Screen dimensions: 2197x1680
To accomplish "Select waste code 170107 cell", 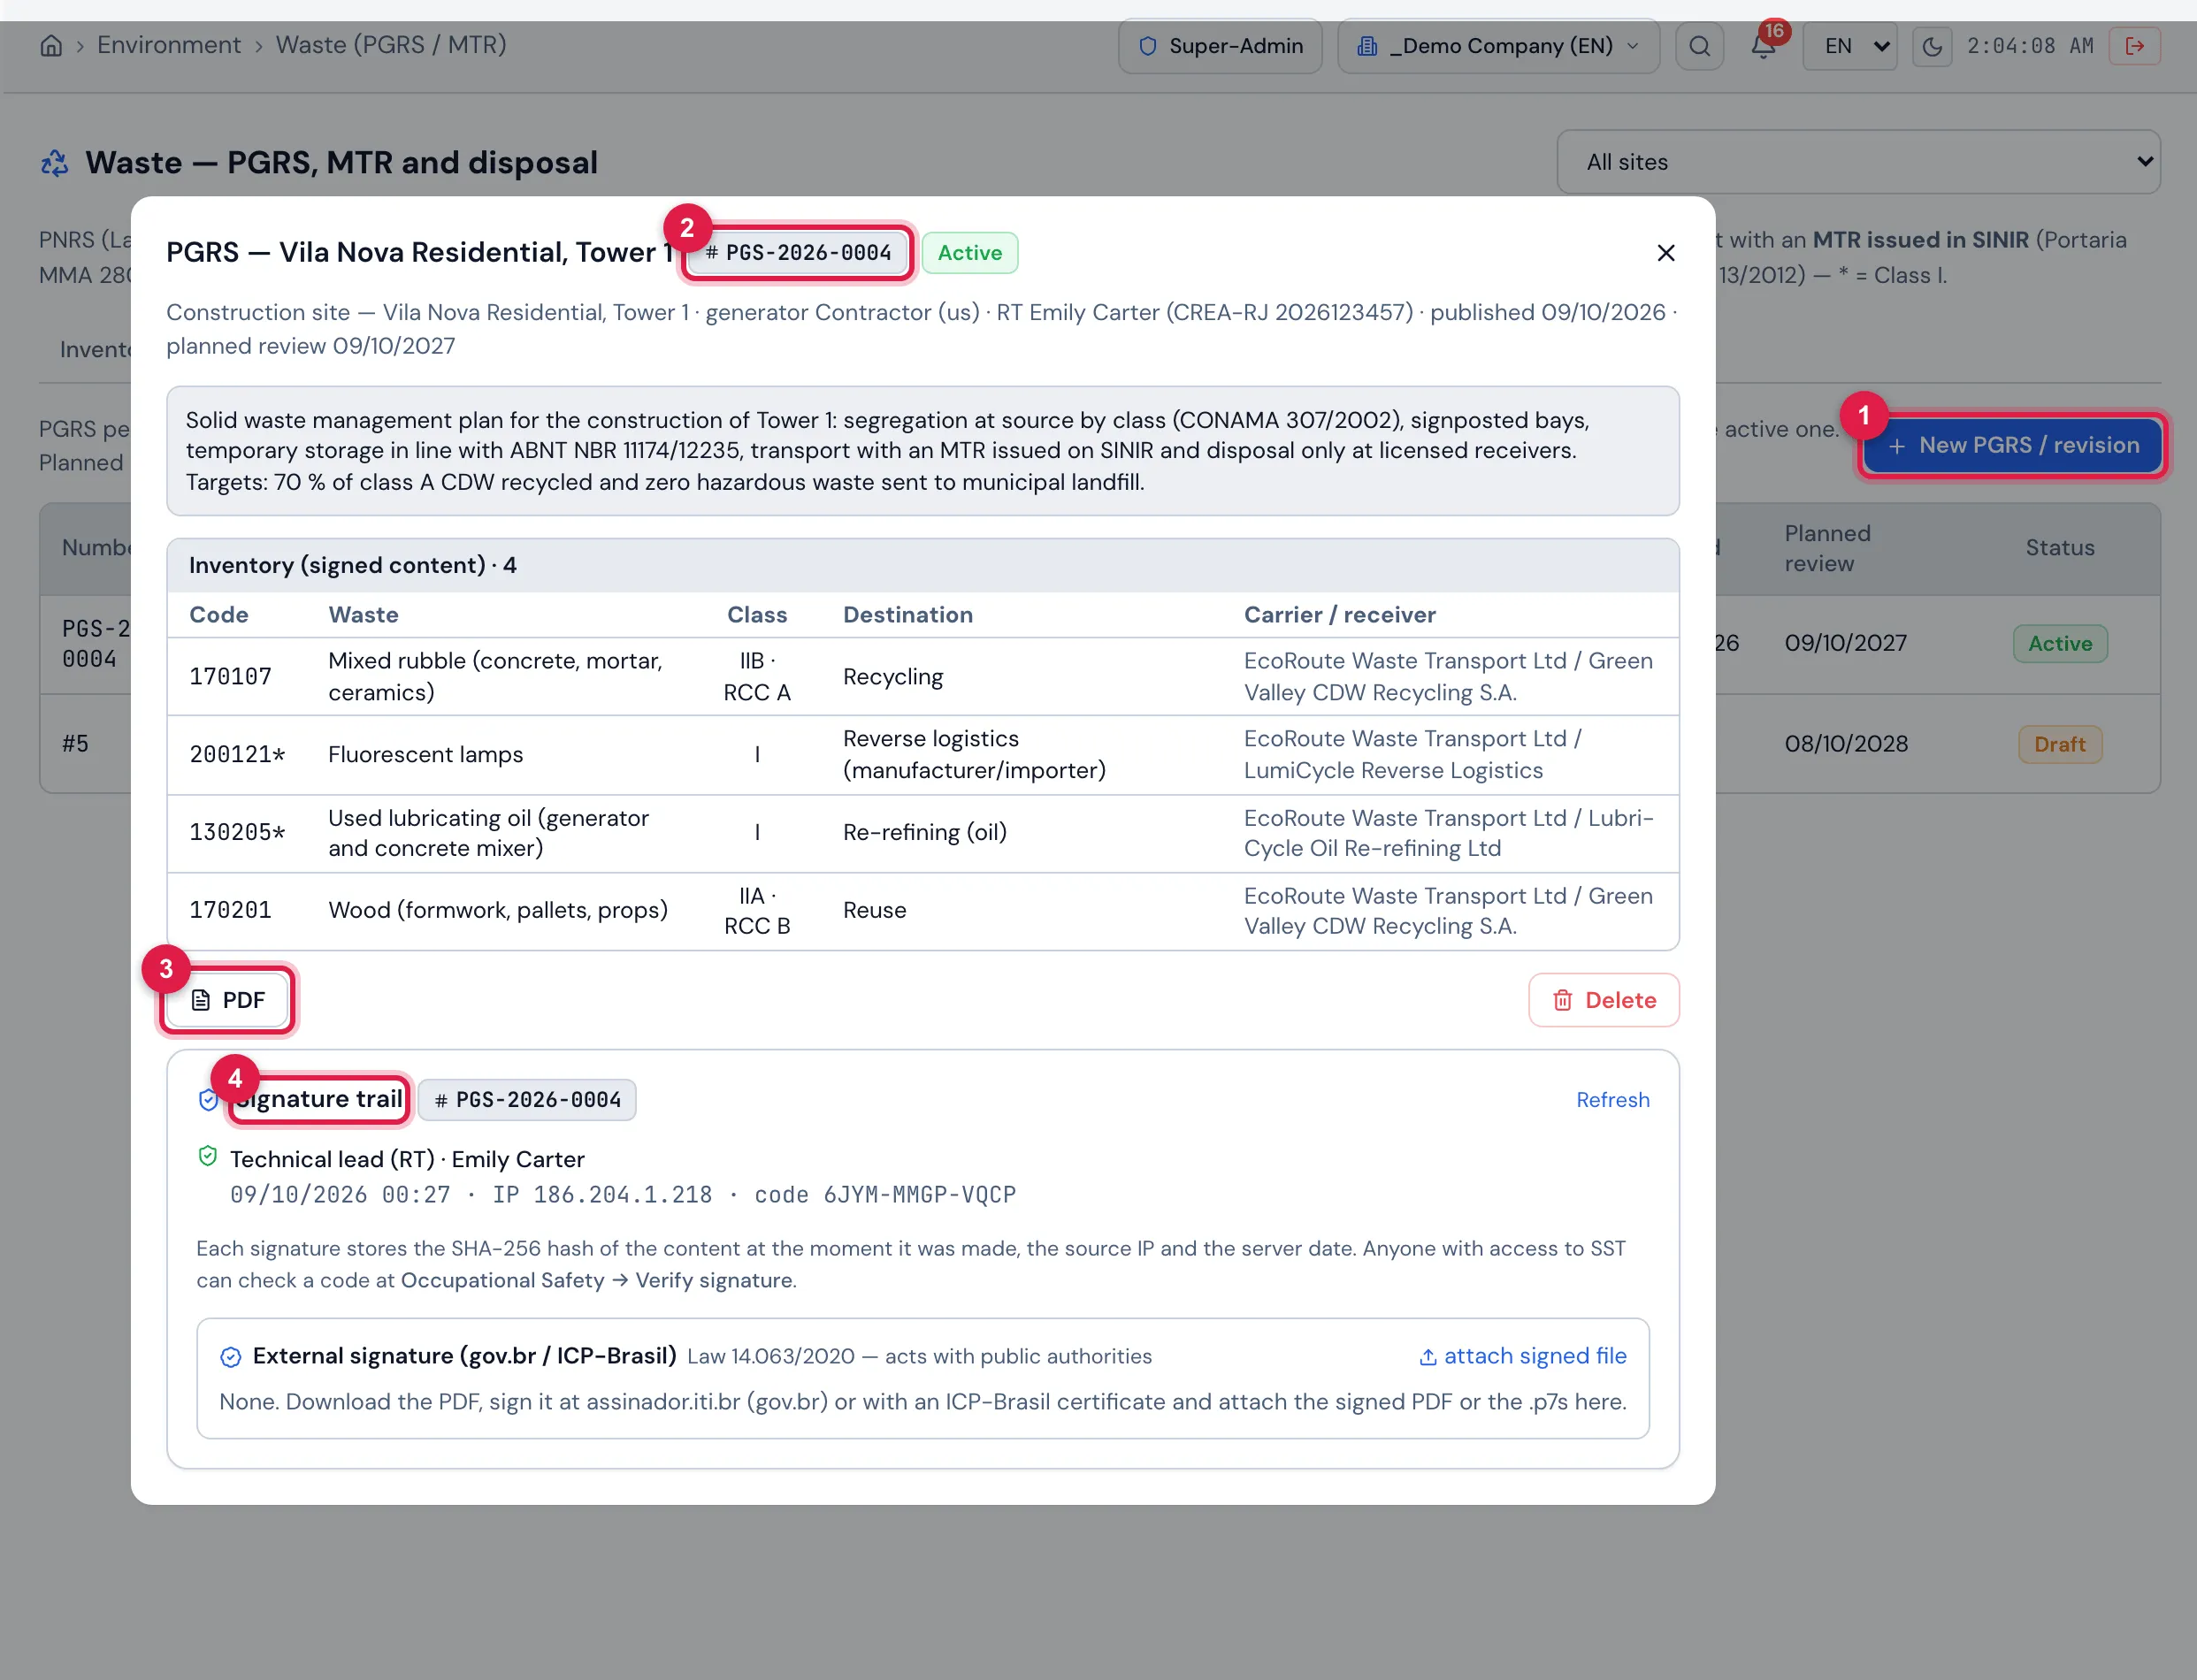I will click(x=230, y=677).
